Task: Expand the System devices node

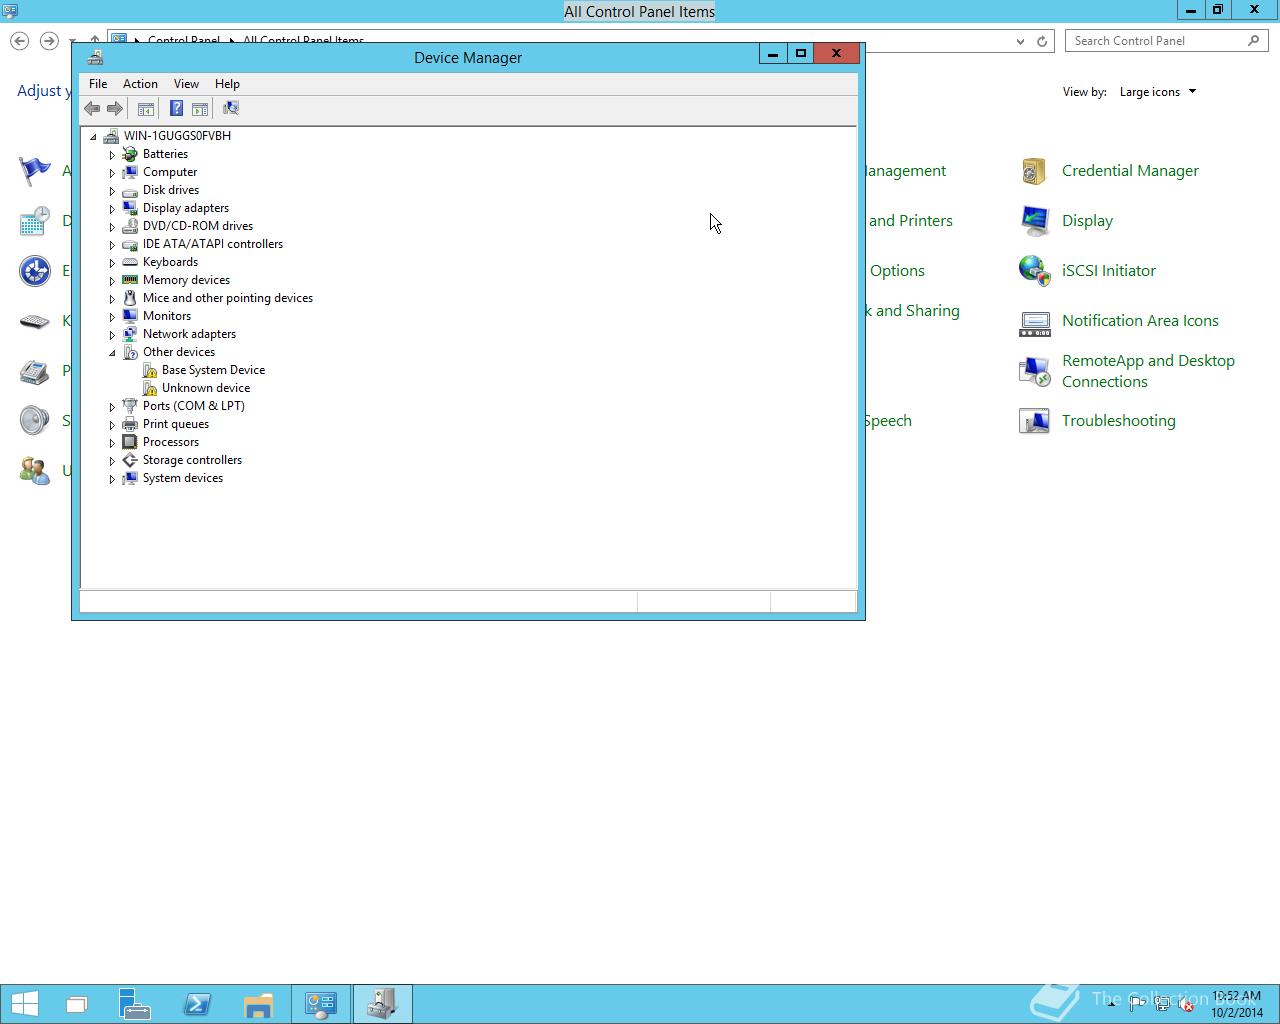Action: pos(112,479)
